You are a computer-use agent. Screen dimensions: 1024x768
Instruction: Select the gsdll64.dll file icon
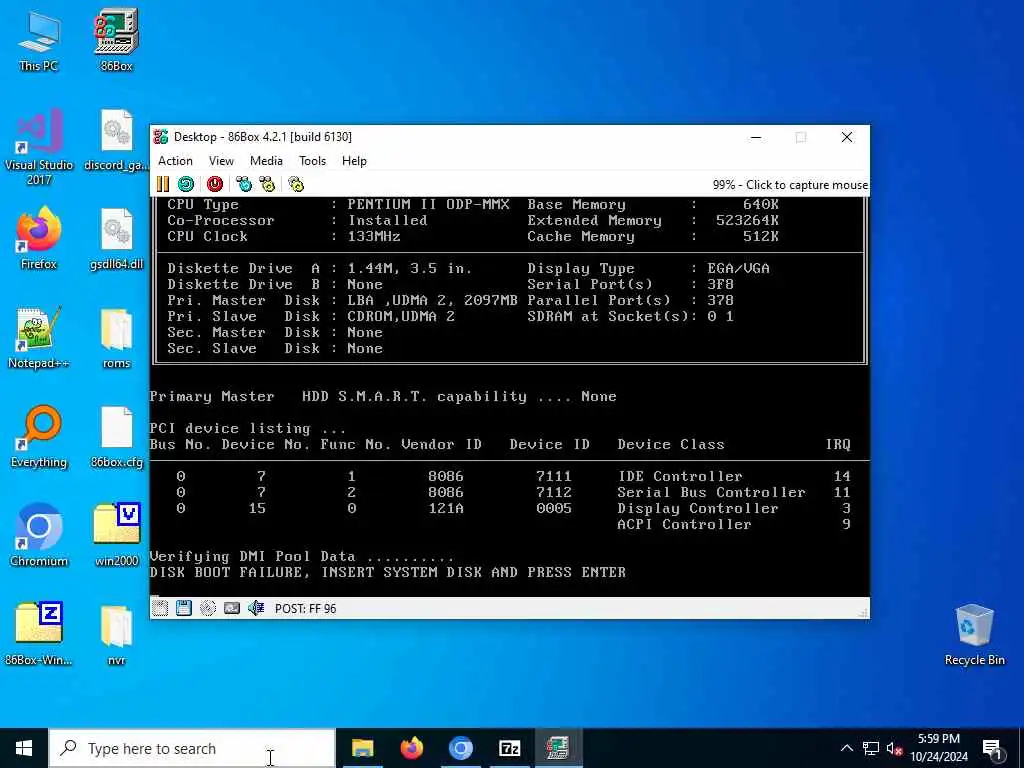[117, 238]
